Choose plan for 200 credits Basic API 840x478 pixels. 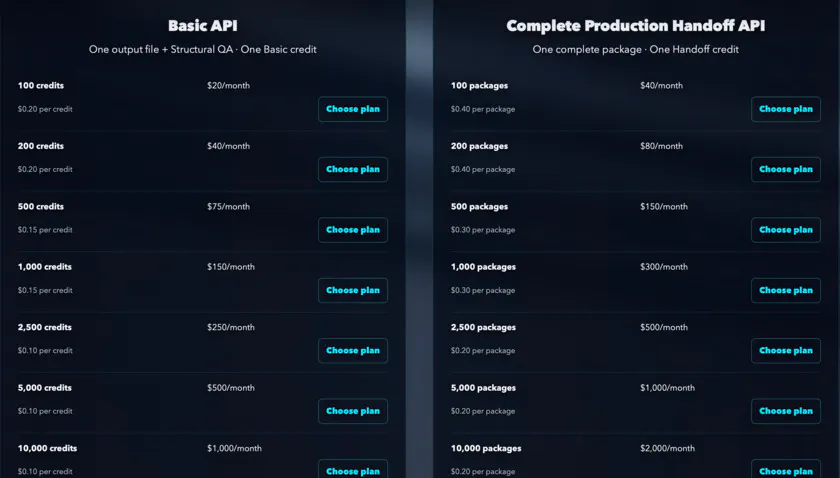click(352, 169)
